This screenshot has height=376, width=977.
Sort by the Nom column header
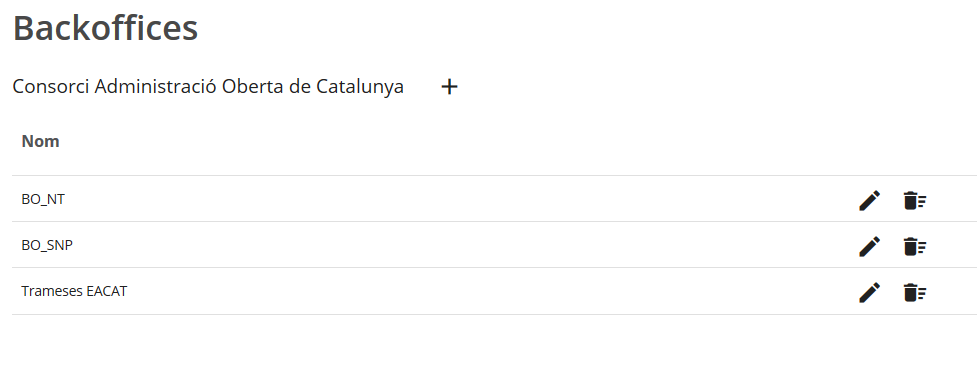(x=41, y=142)
